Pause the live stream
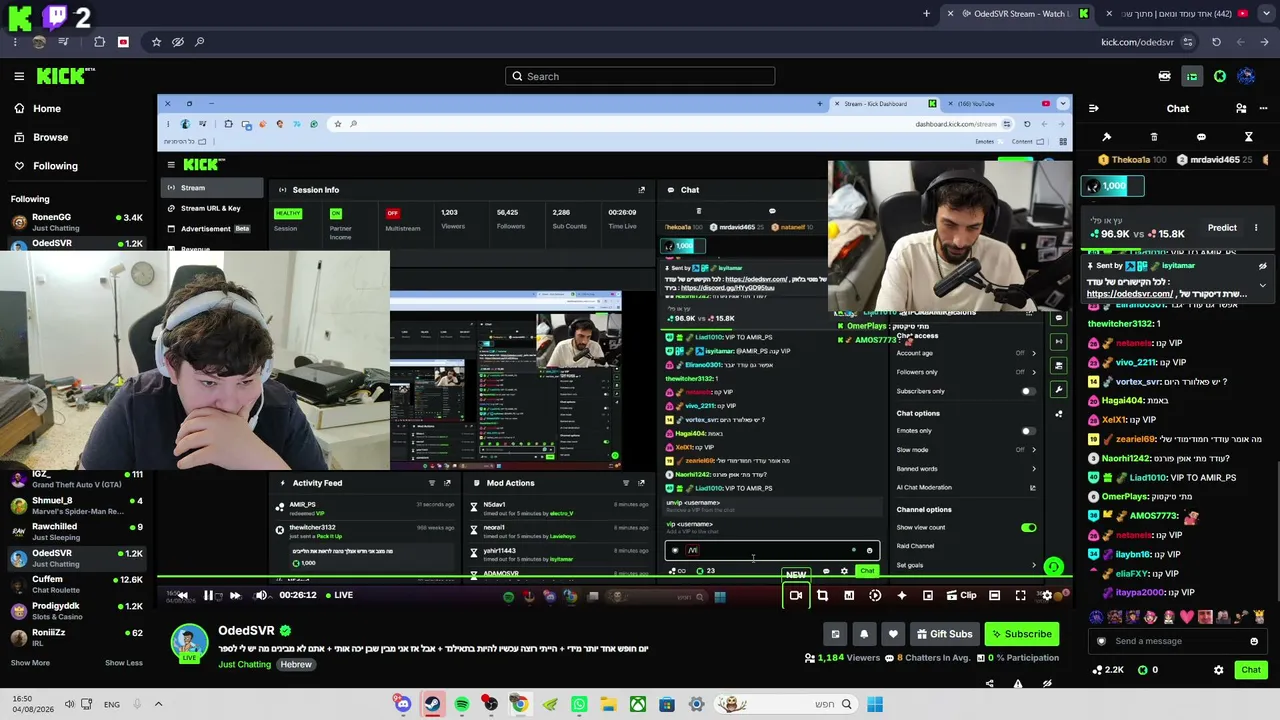This screenshot has width=1280, height=720. click(208, 595)
